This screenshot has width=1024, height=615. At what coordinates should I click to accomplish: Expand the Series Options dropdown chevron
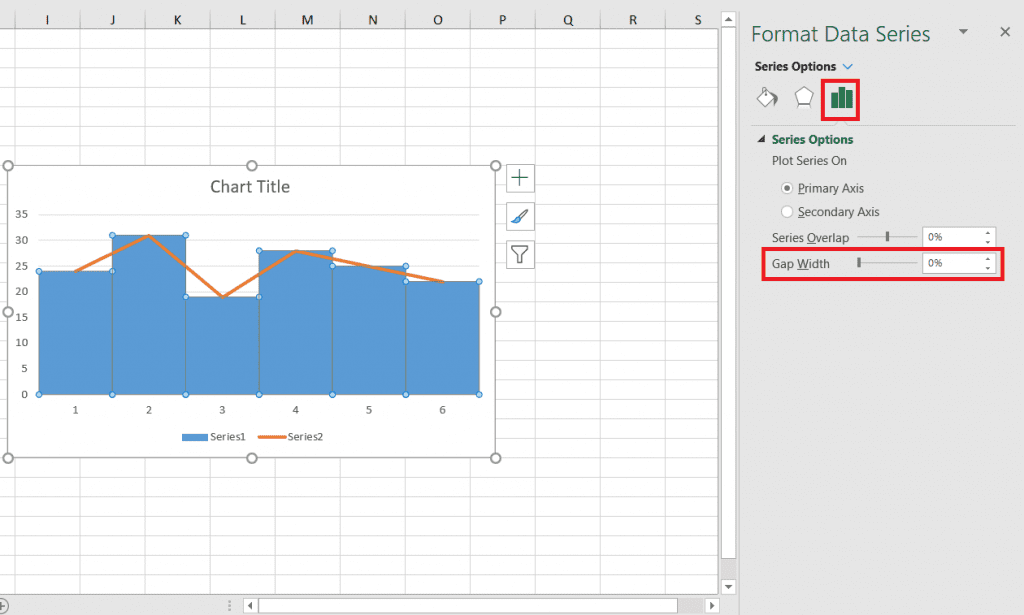(848, 66)
